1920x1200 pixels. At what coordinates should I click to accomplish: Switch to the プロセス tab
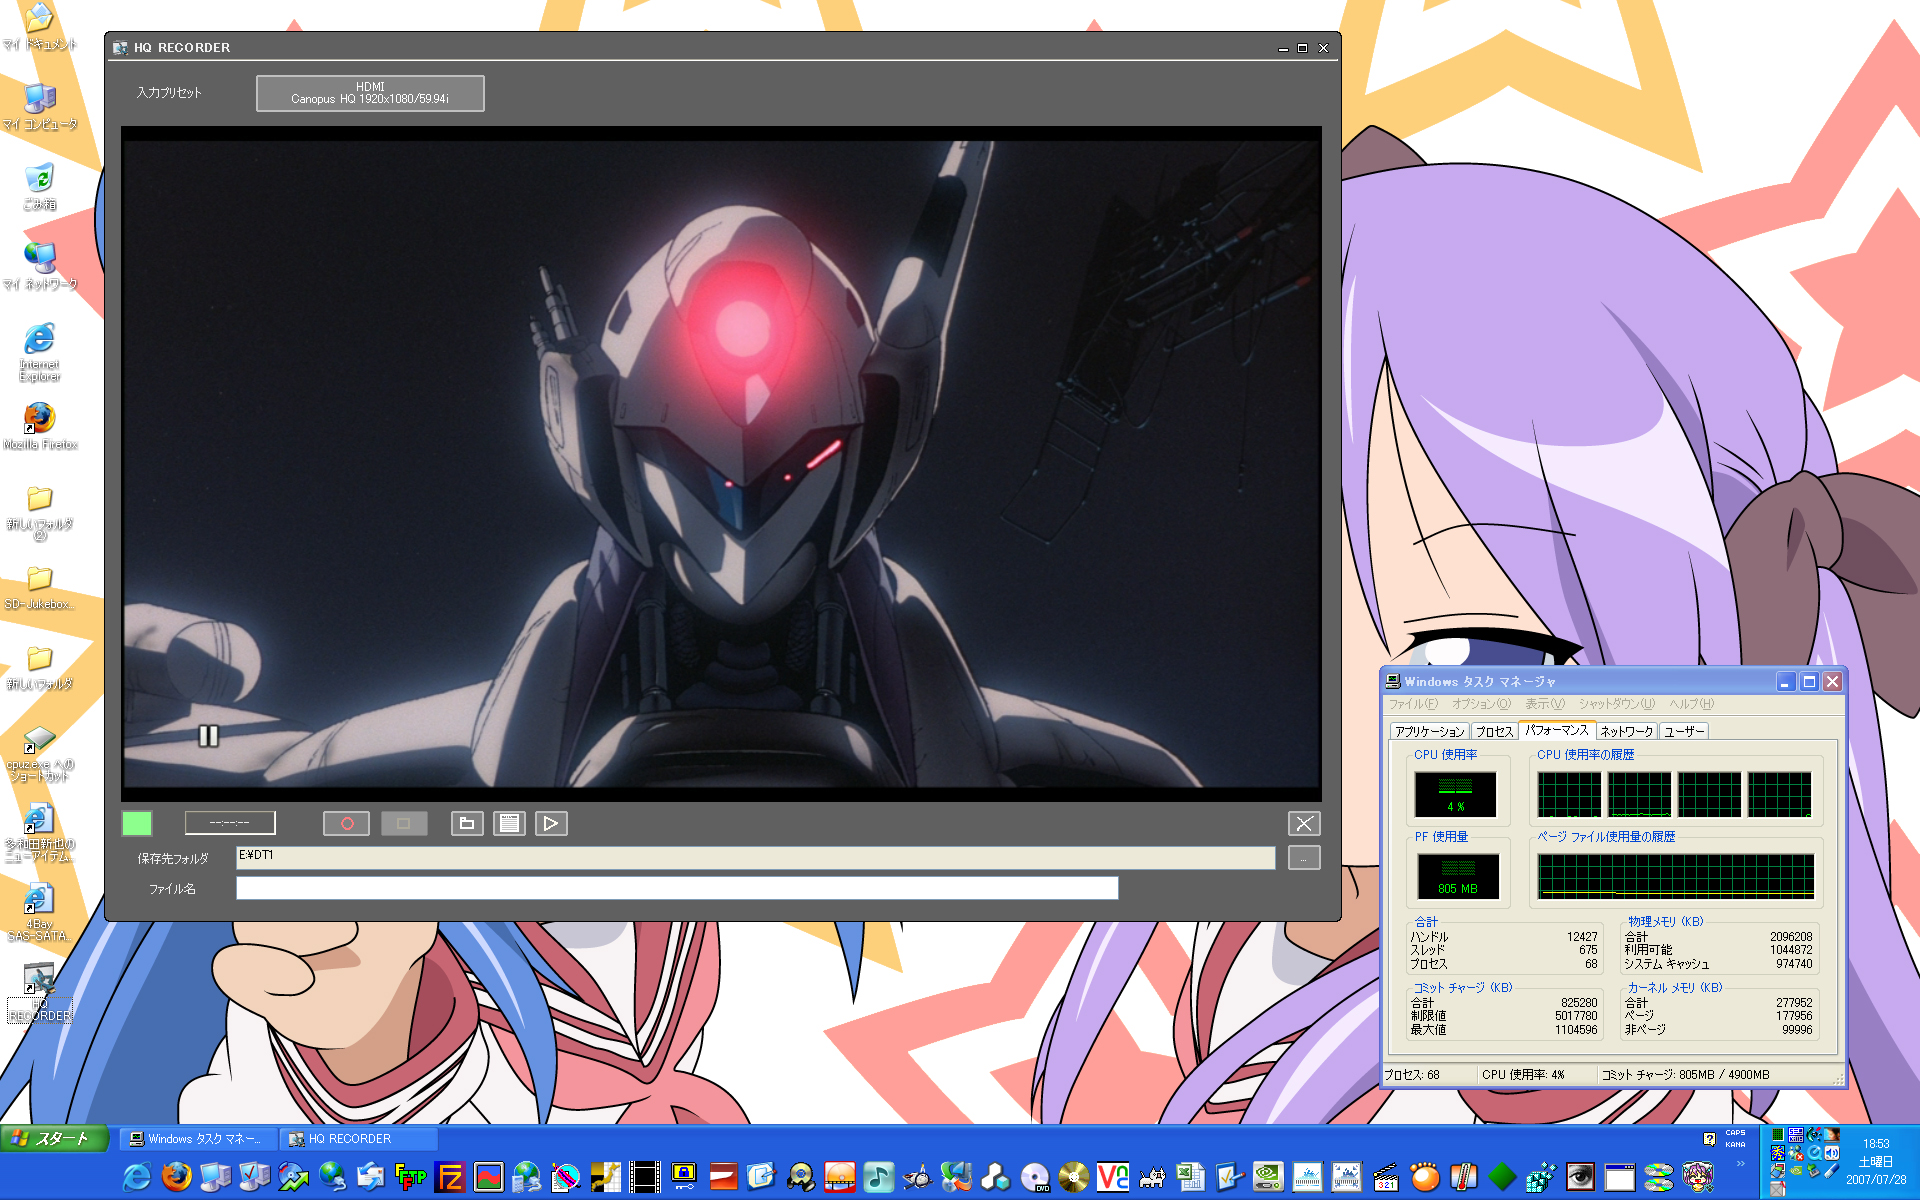point(1494,732)
